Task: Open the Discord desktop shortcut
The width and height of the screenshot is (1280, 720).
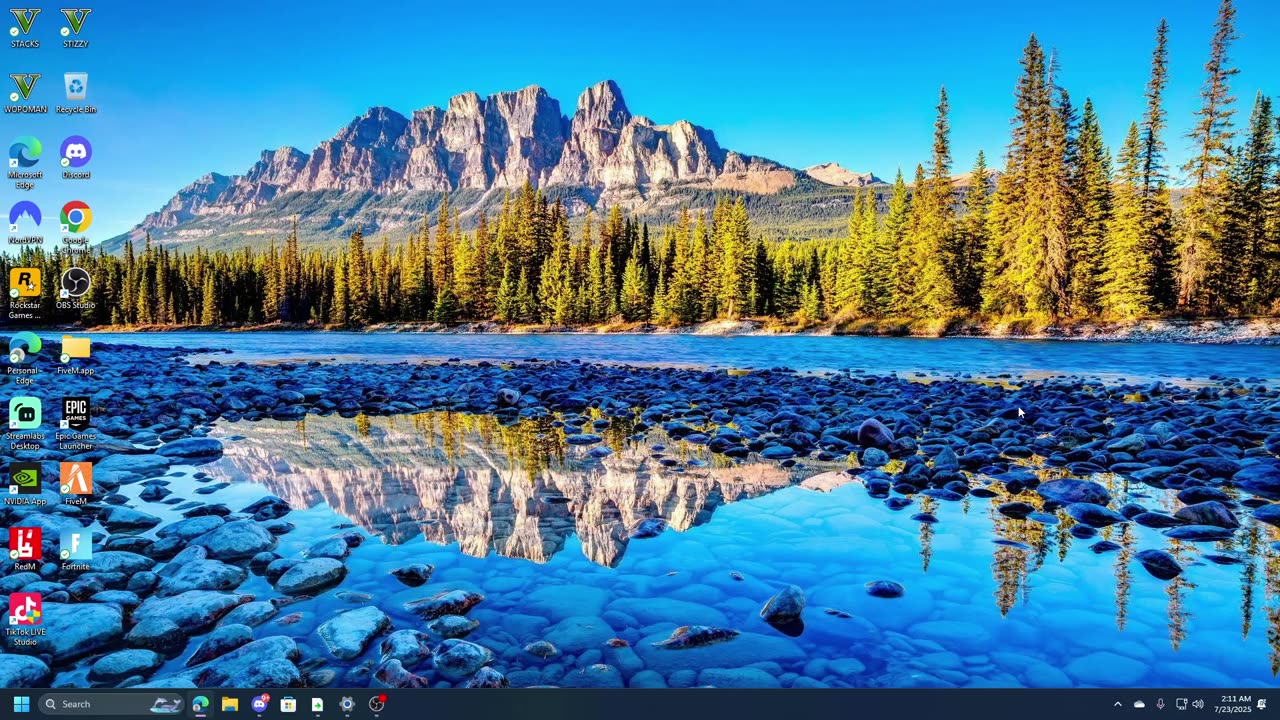Action: click(75, 158)
